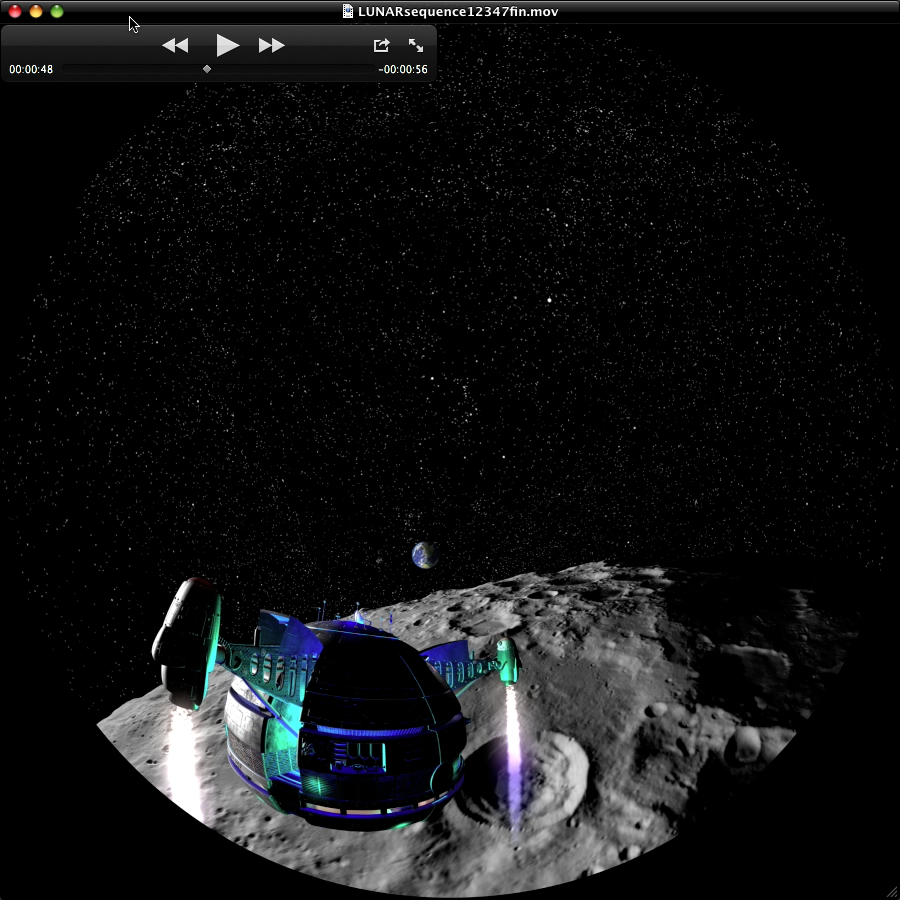Image resolution: width=900 pixels, height=900 pixels.
Task: Minimize the window with yellow button
Action: (x=36, y=11)
